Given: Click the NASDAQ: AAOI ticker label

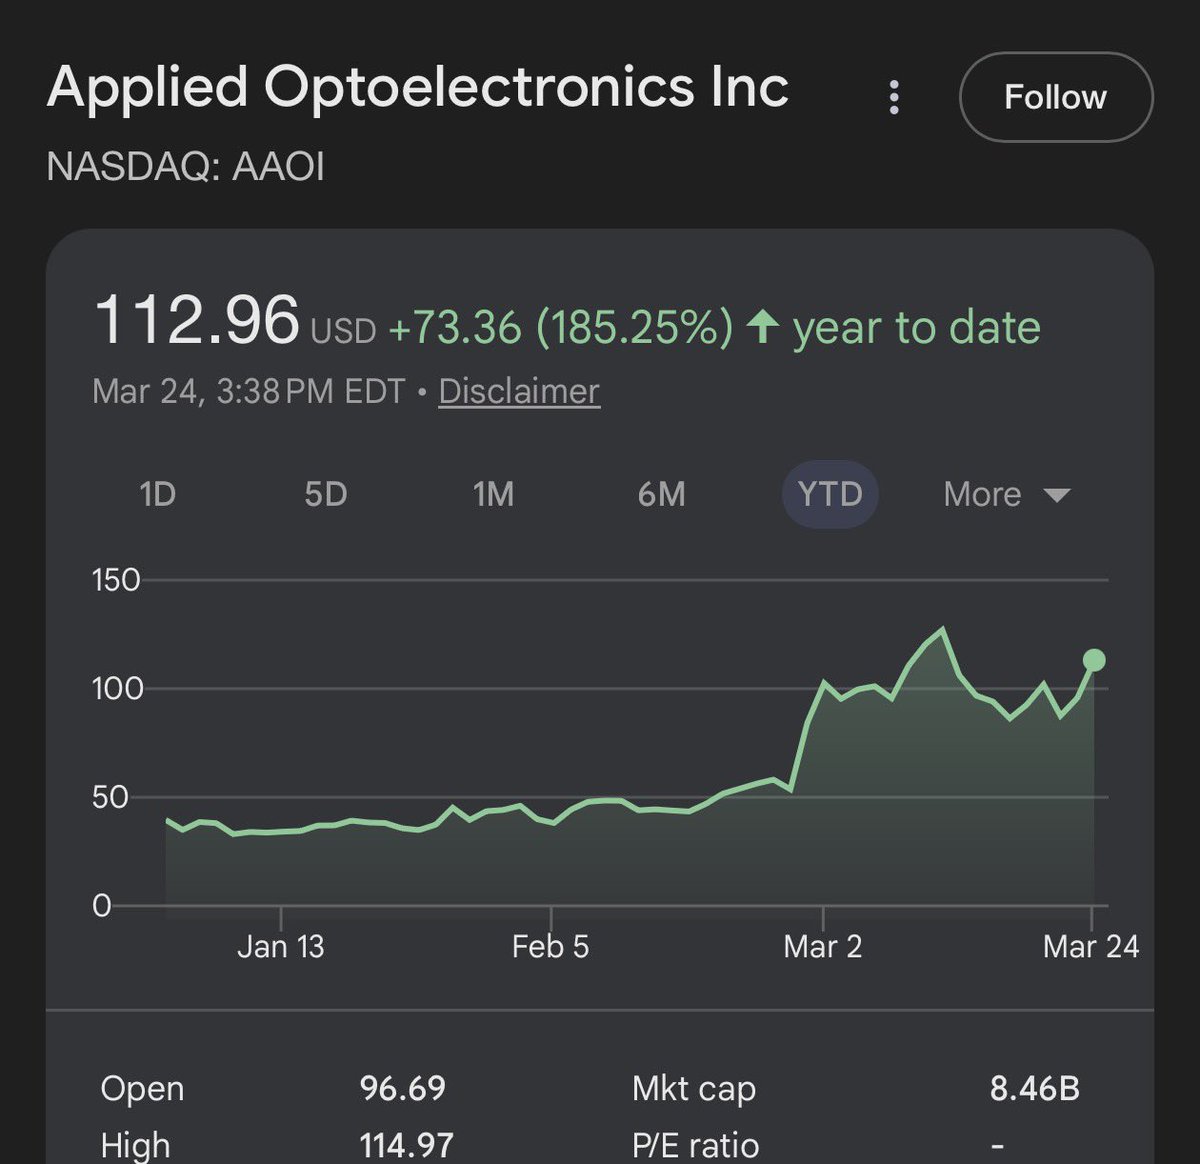Looking at the screenshot, I should [x=186, y=166].
